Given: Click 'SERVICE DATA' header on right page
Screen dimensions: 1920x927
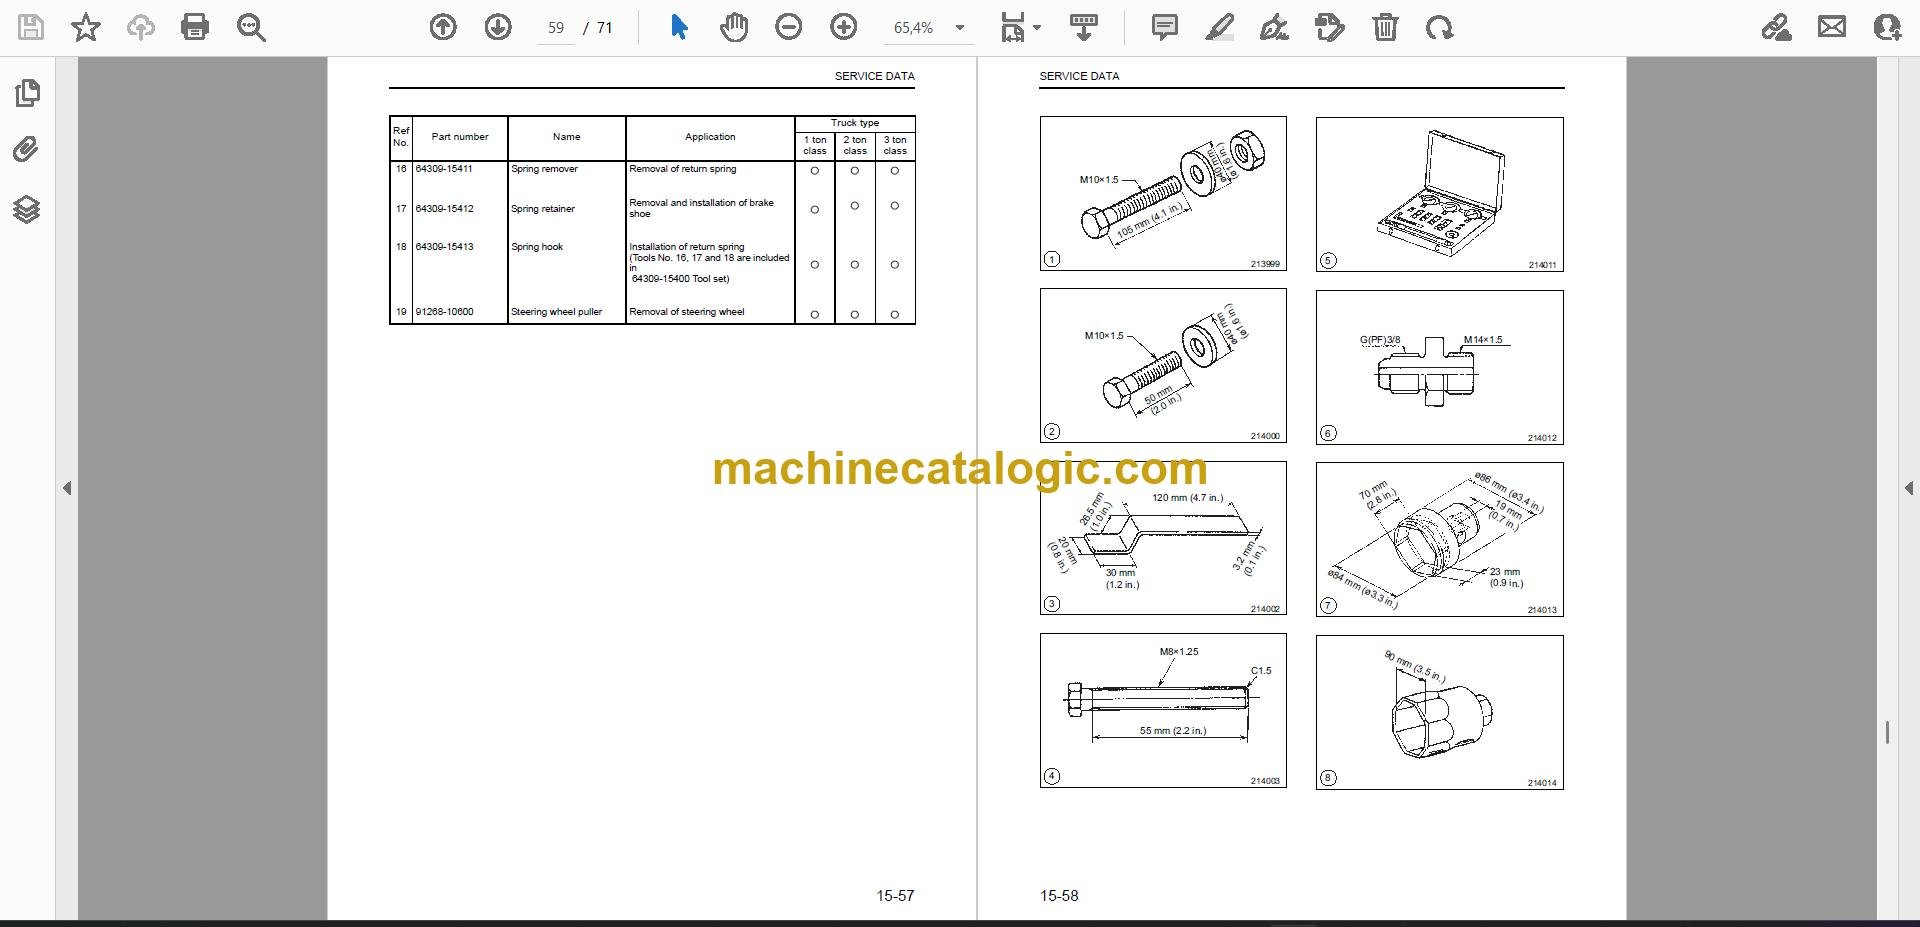Looking at the screenshot, I should pos(1079,76).
